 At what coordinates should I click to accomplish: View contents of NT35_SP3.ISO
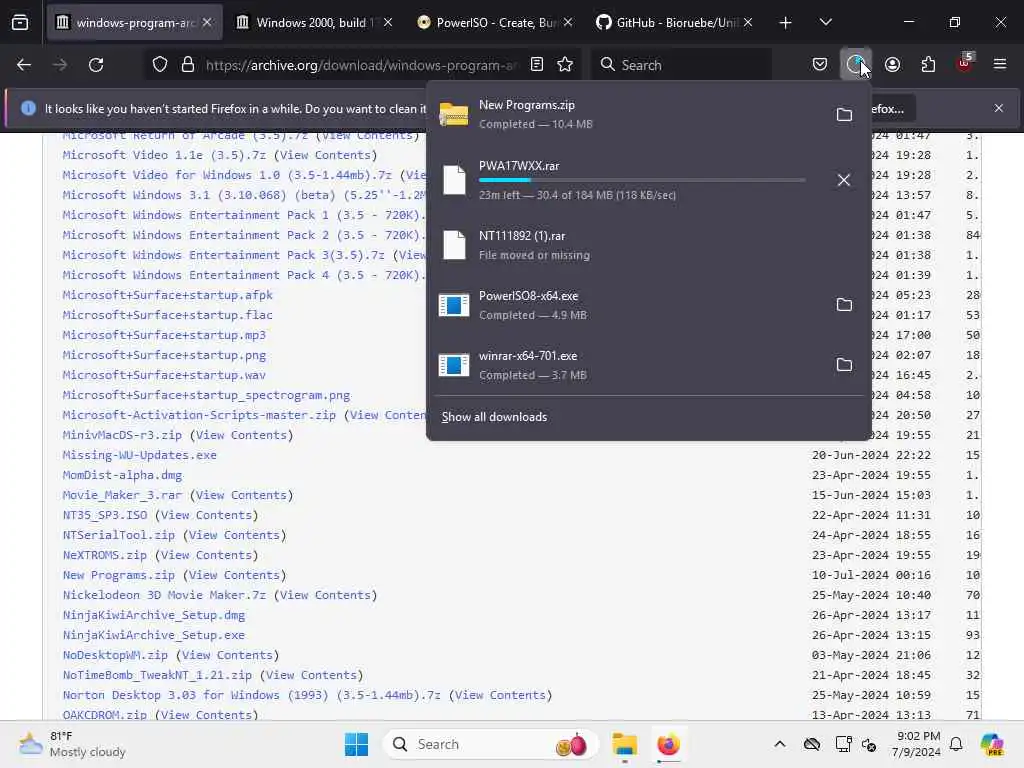pyautogui.click(x=206, y=515)
